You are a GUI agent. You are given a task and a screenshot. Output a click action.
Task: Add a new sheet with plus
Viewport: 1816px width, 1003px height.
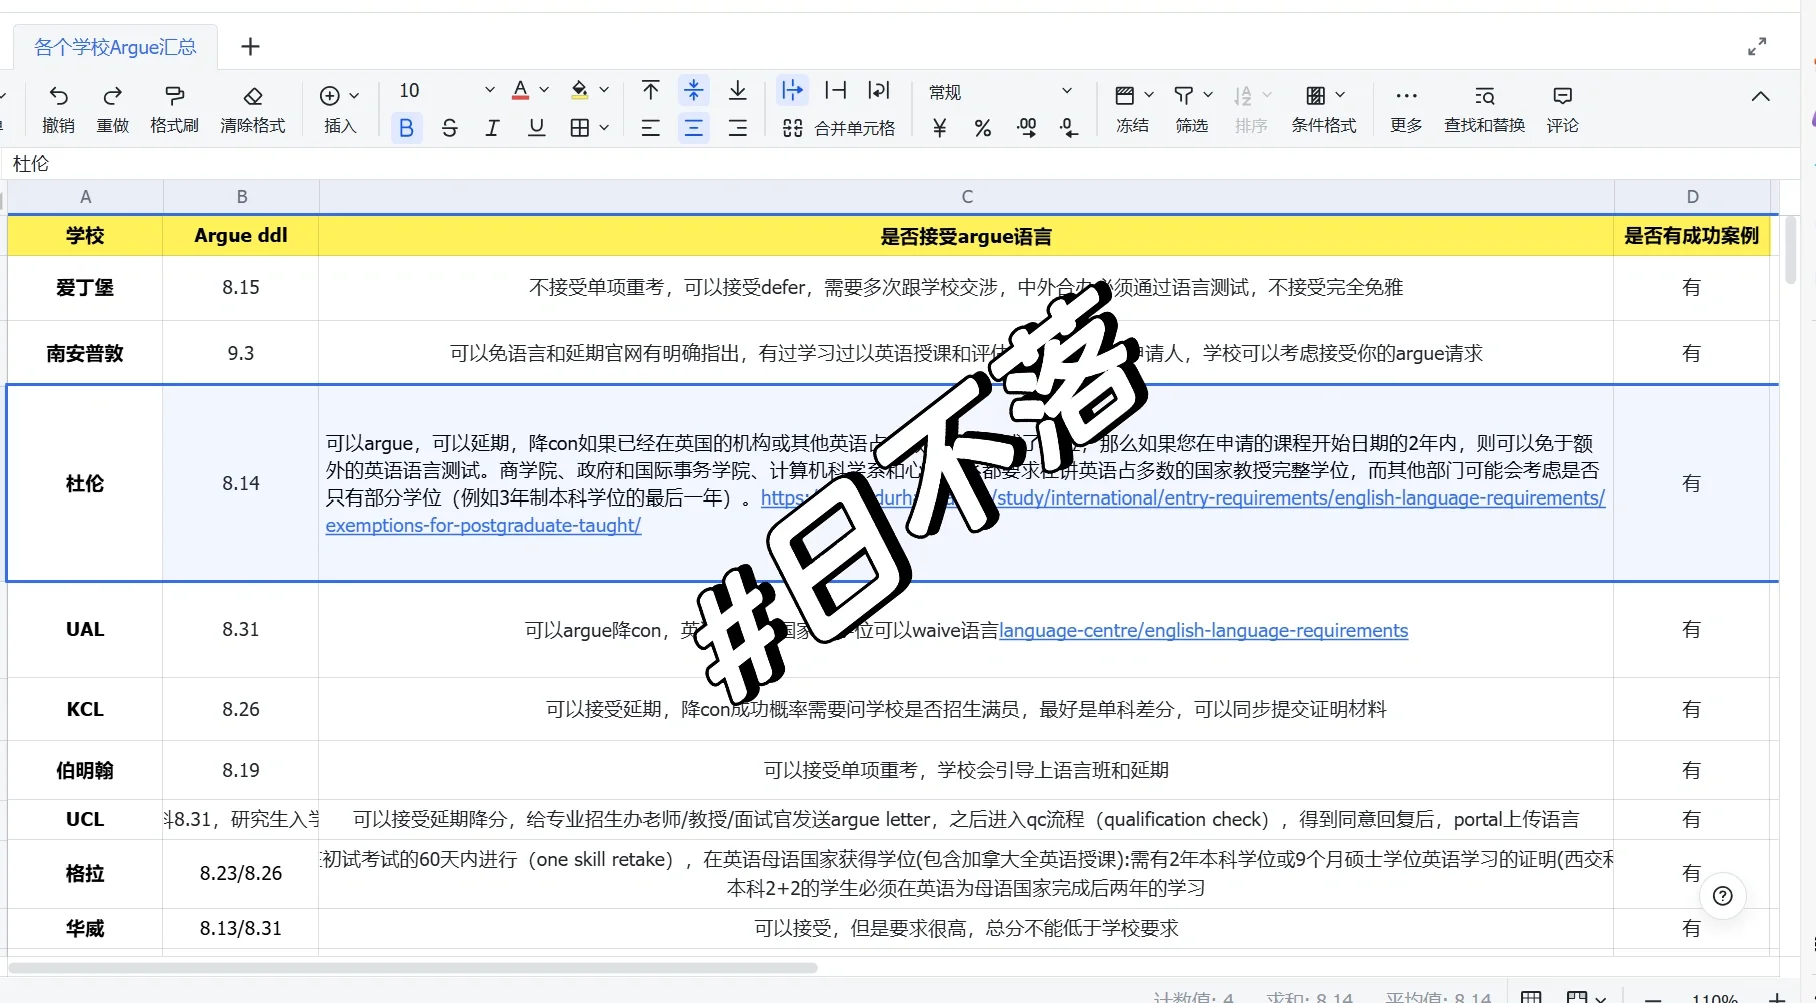tap(250, 46)
